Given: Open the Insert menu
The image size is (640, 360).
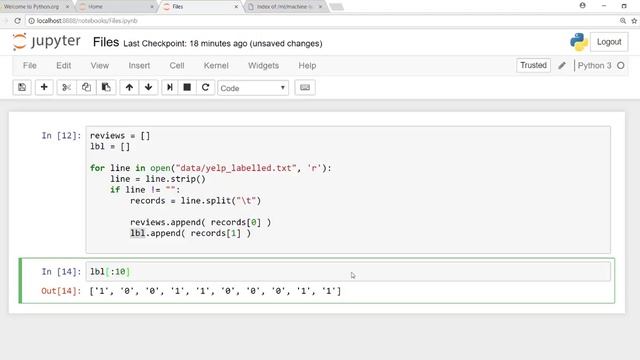Looking at the screenshot, I should tap(139, 65).
